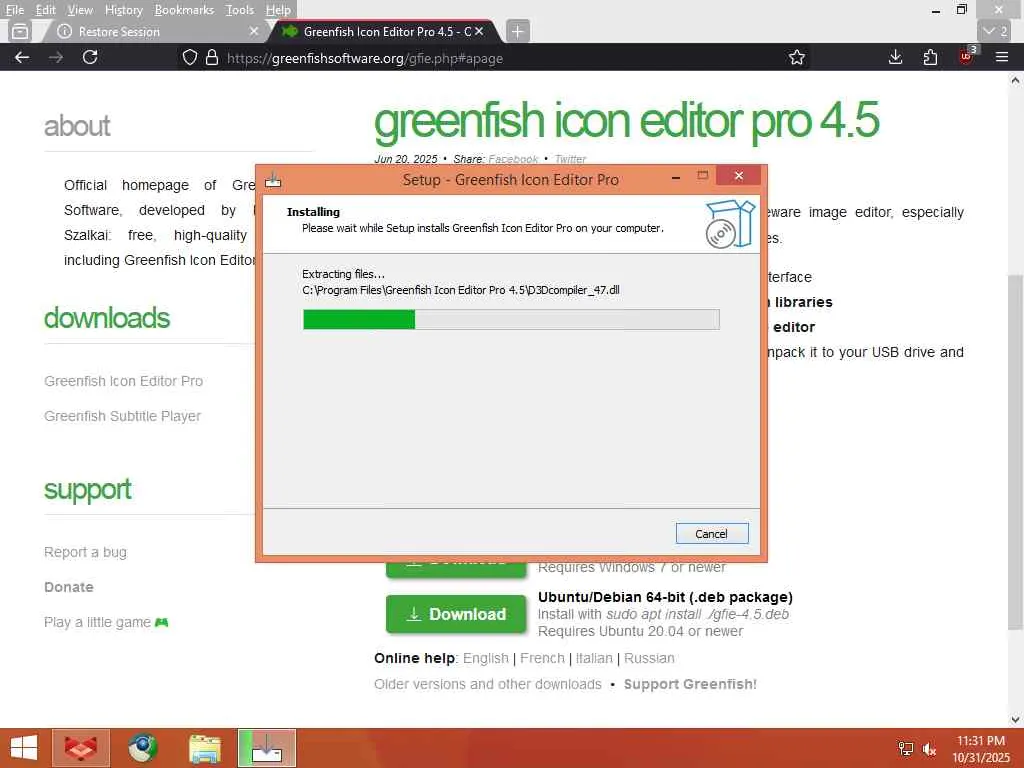Click the site security padlock icon
Image resolution: width=1024 pixels, height=768 pixels.
click(212, 57)
